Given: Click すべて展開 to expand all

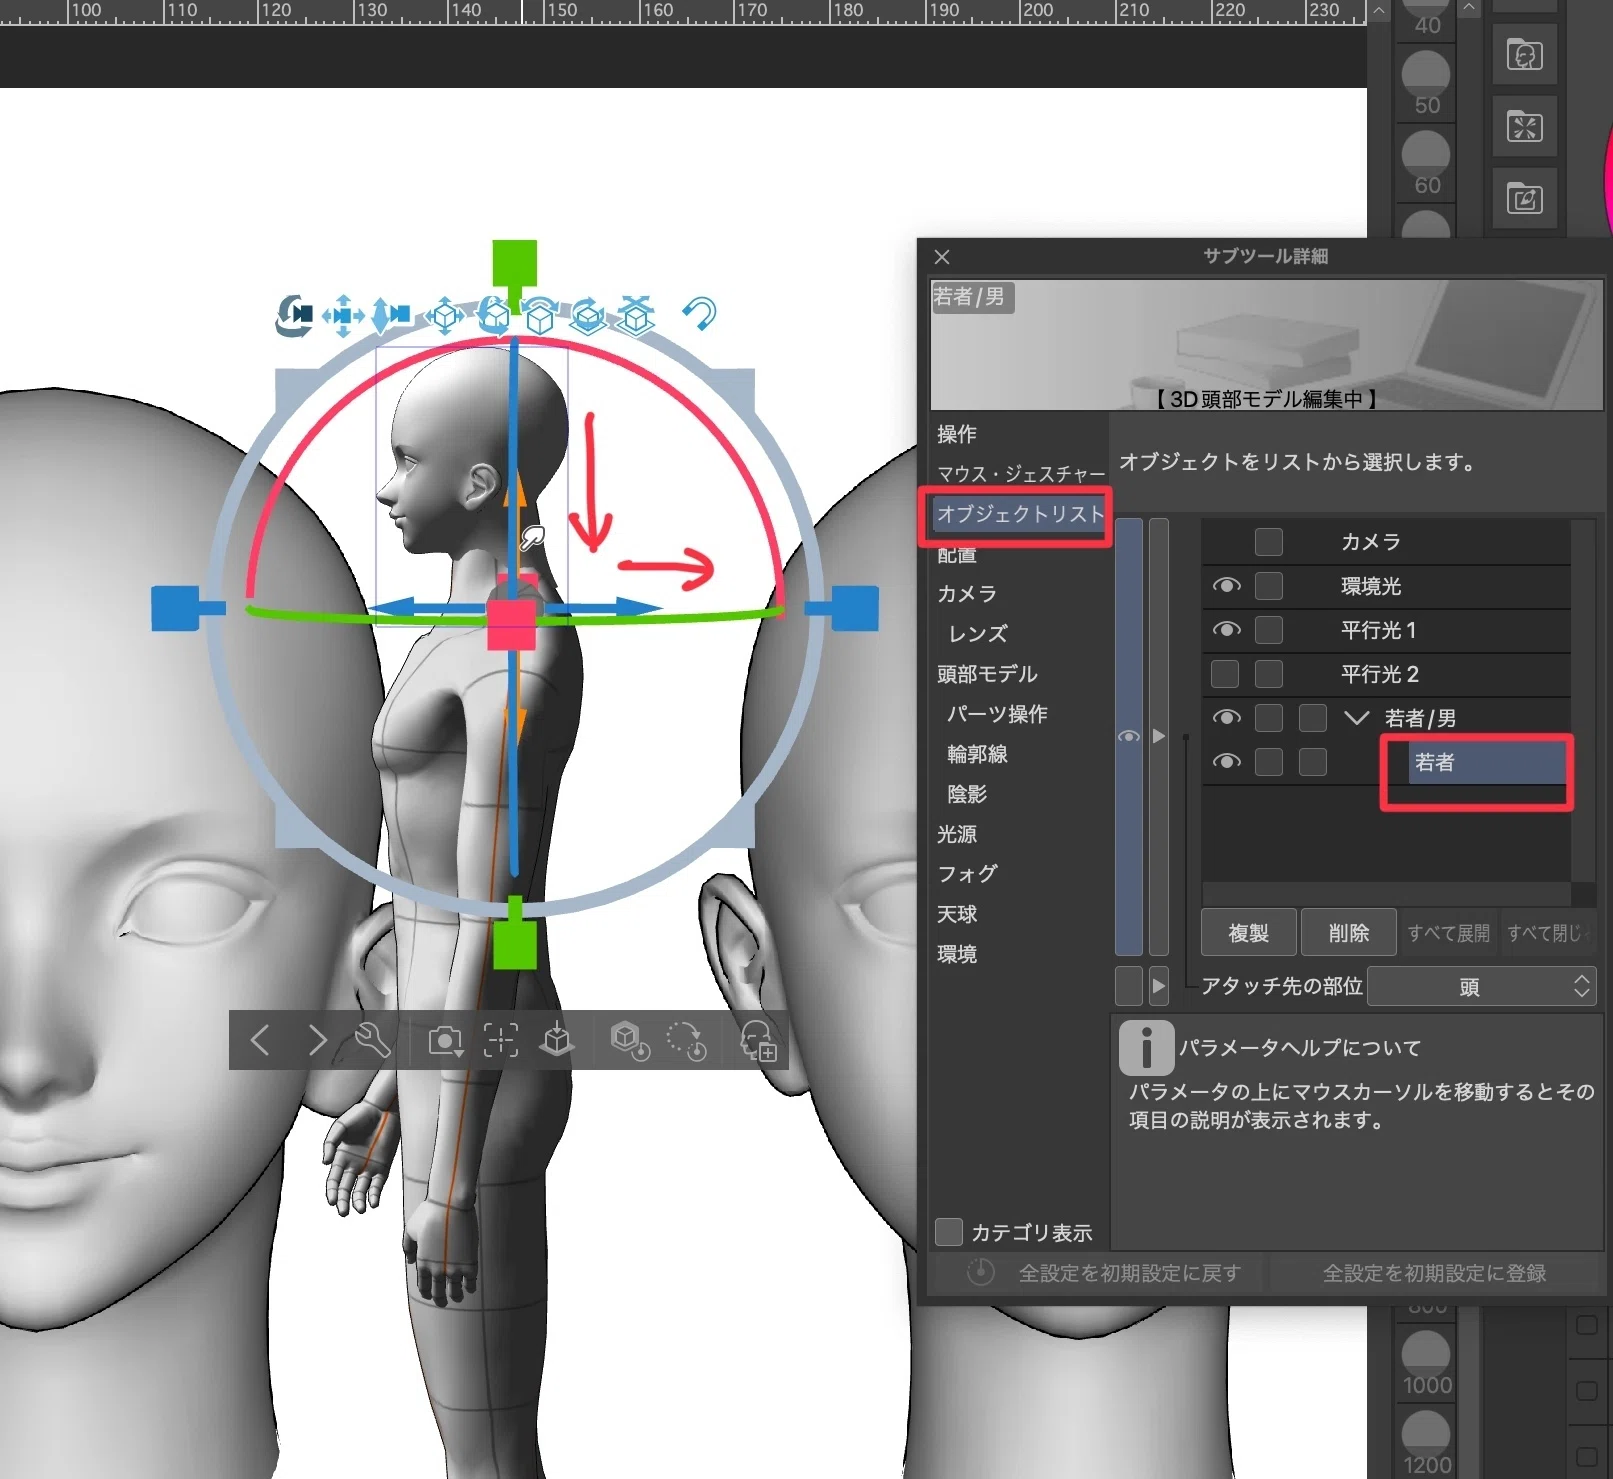Looking at the screenshot, I should (1448, 933).
